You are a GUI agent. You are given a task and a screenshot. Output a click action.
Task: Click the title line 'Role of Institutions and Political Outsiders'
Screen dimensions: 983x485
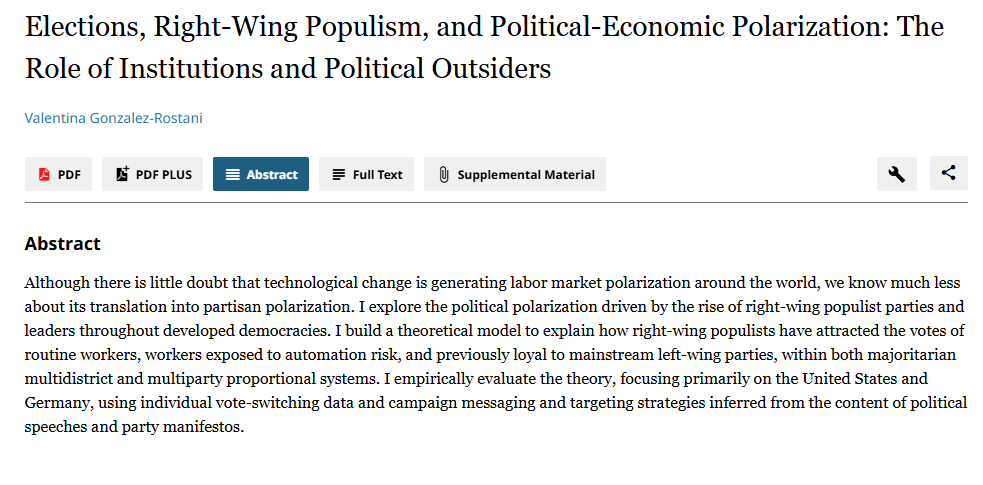pos(288,69)
